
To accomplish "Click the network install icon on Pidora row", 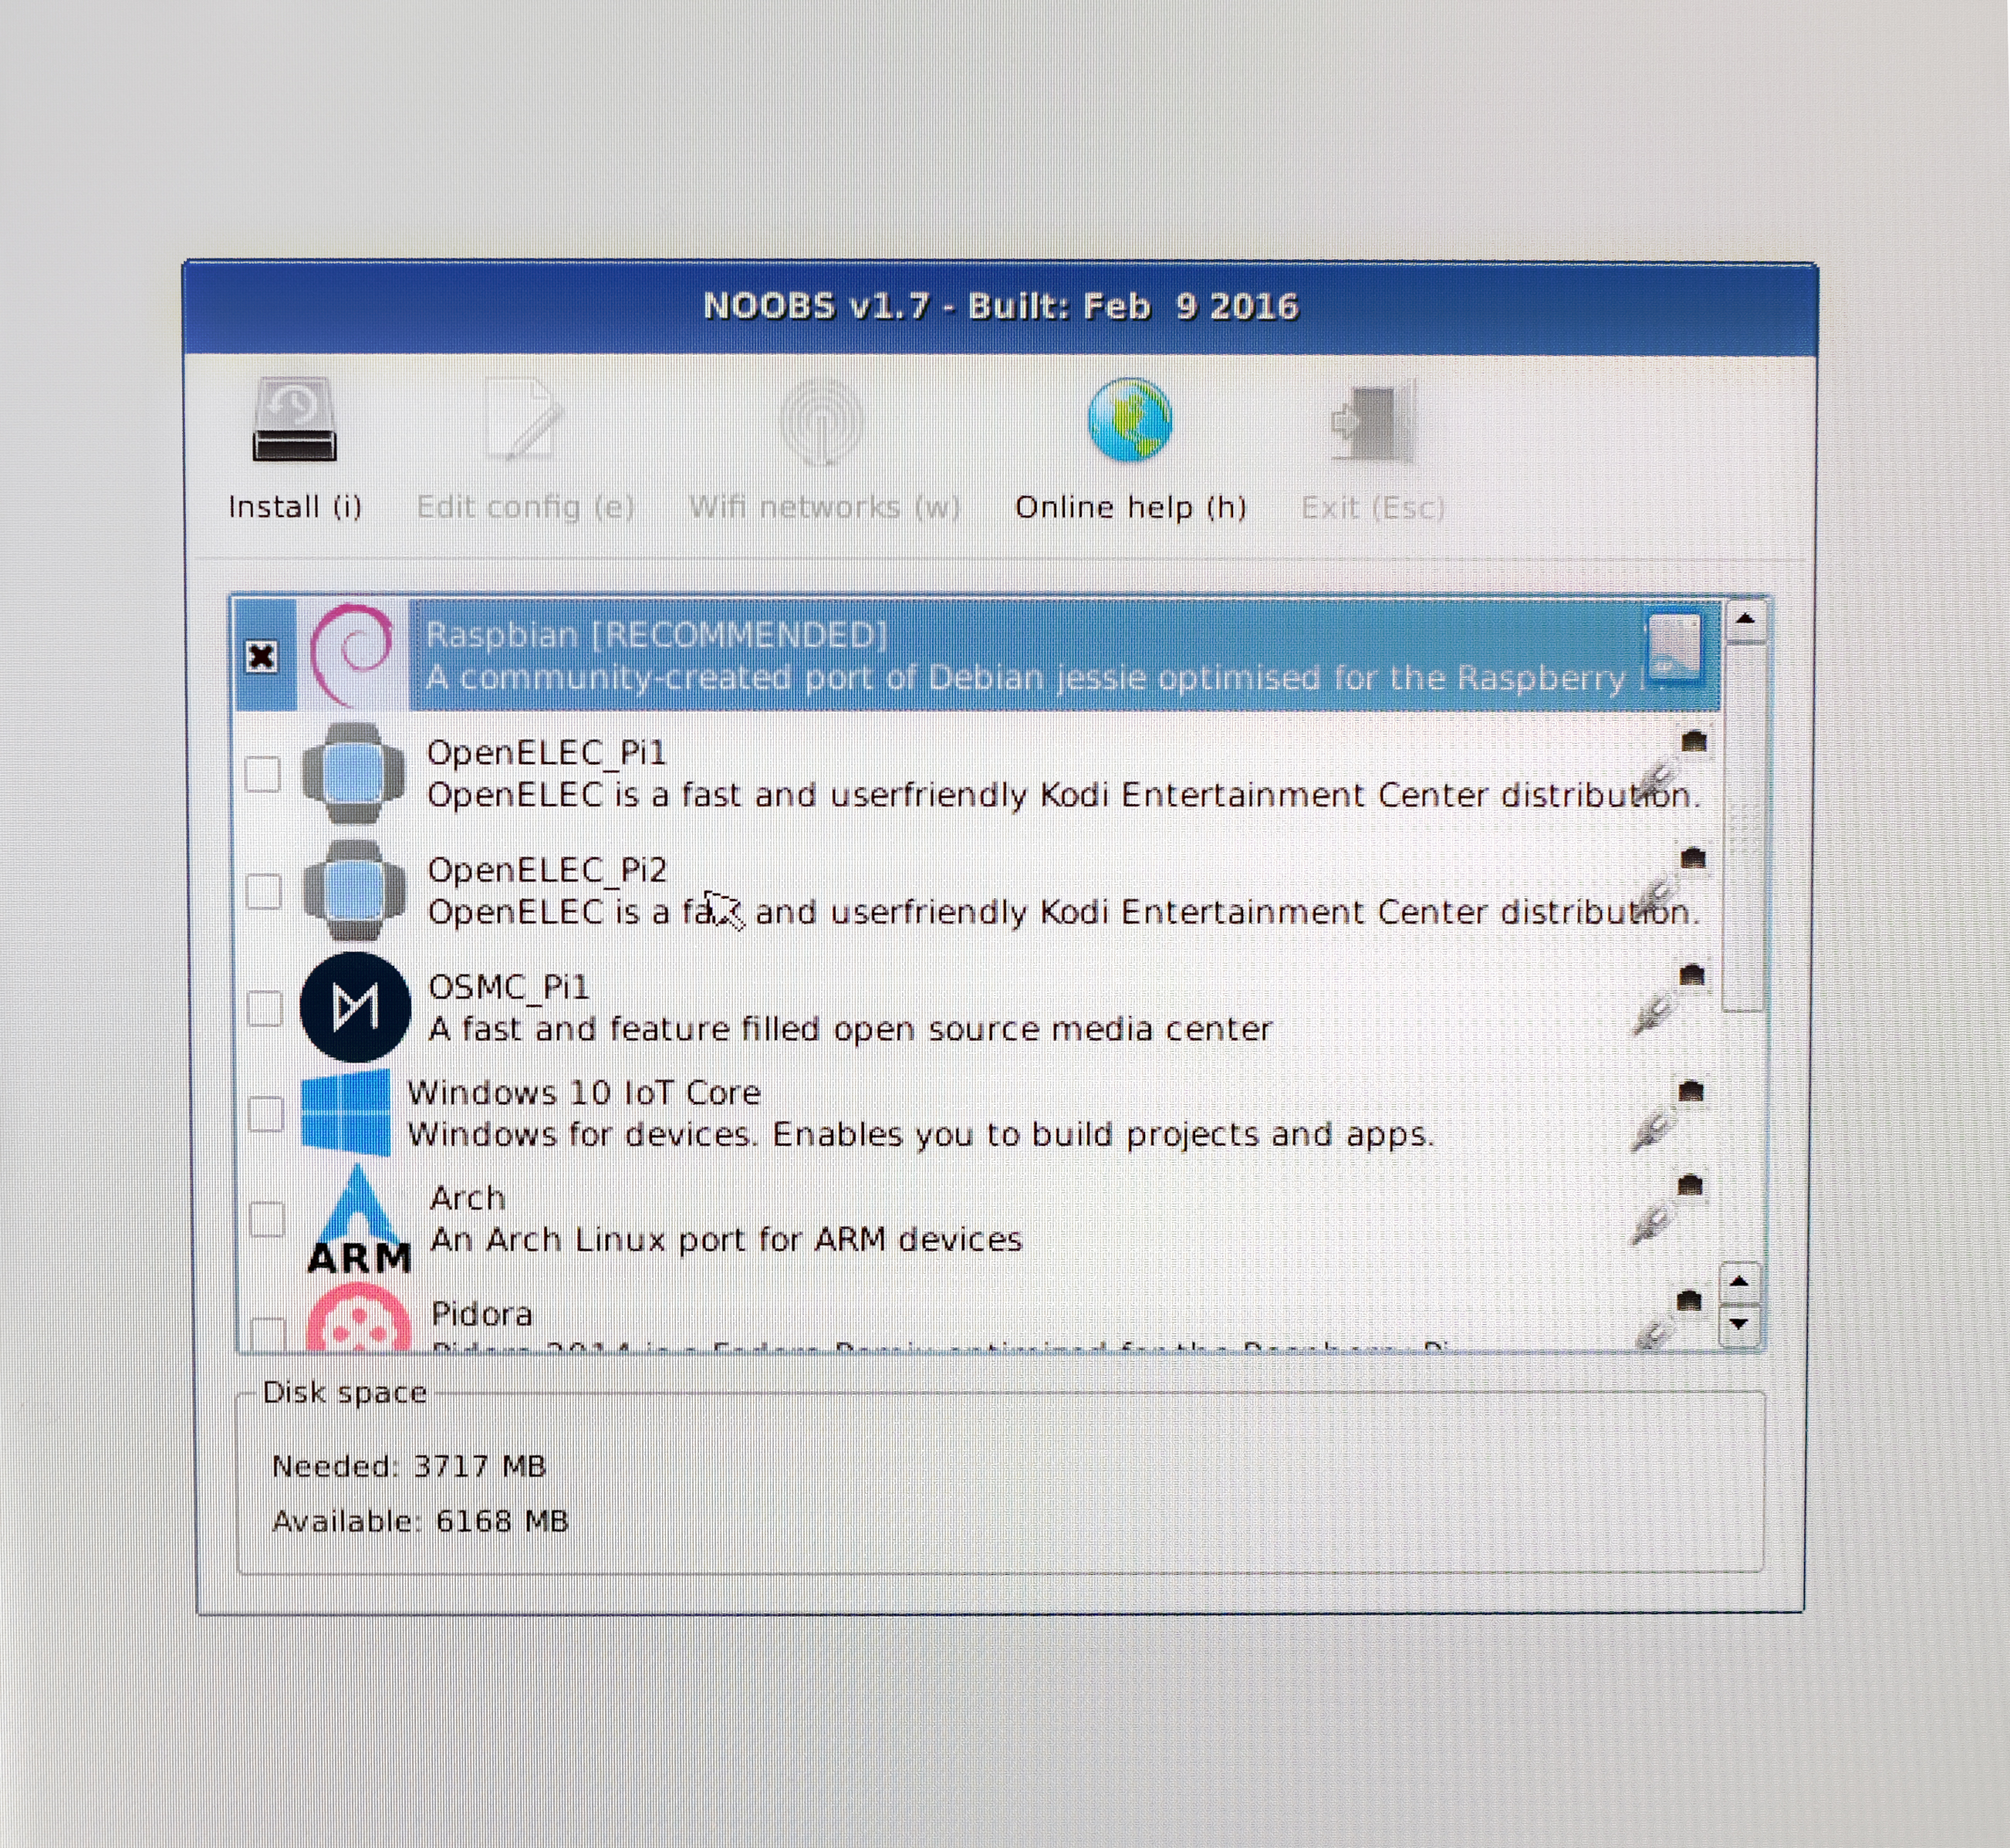I will pos(1668,1320).
